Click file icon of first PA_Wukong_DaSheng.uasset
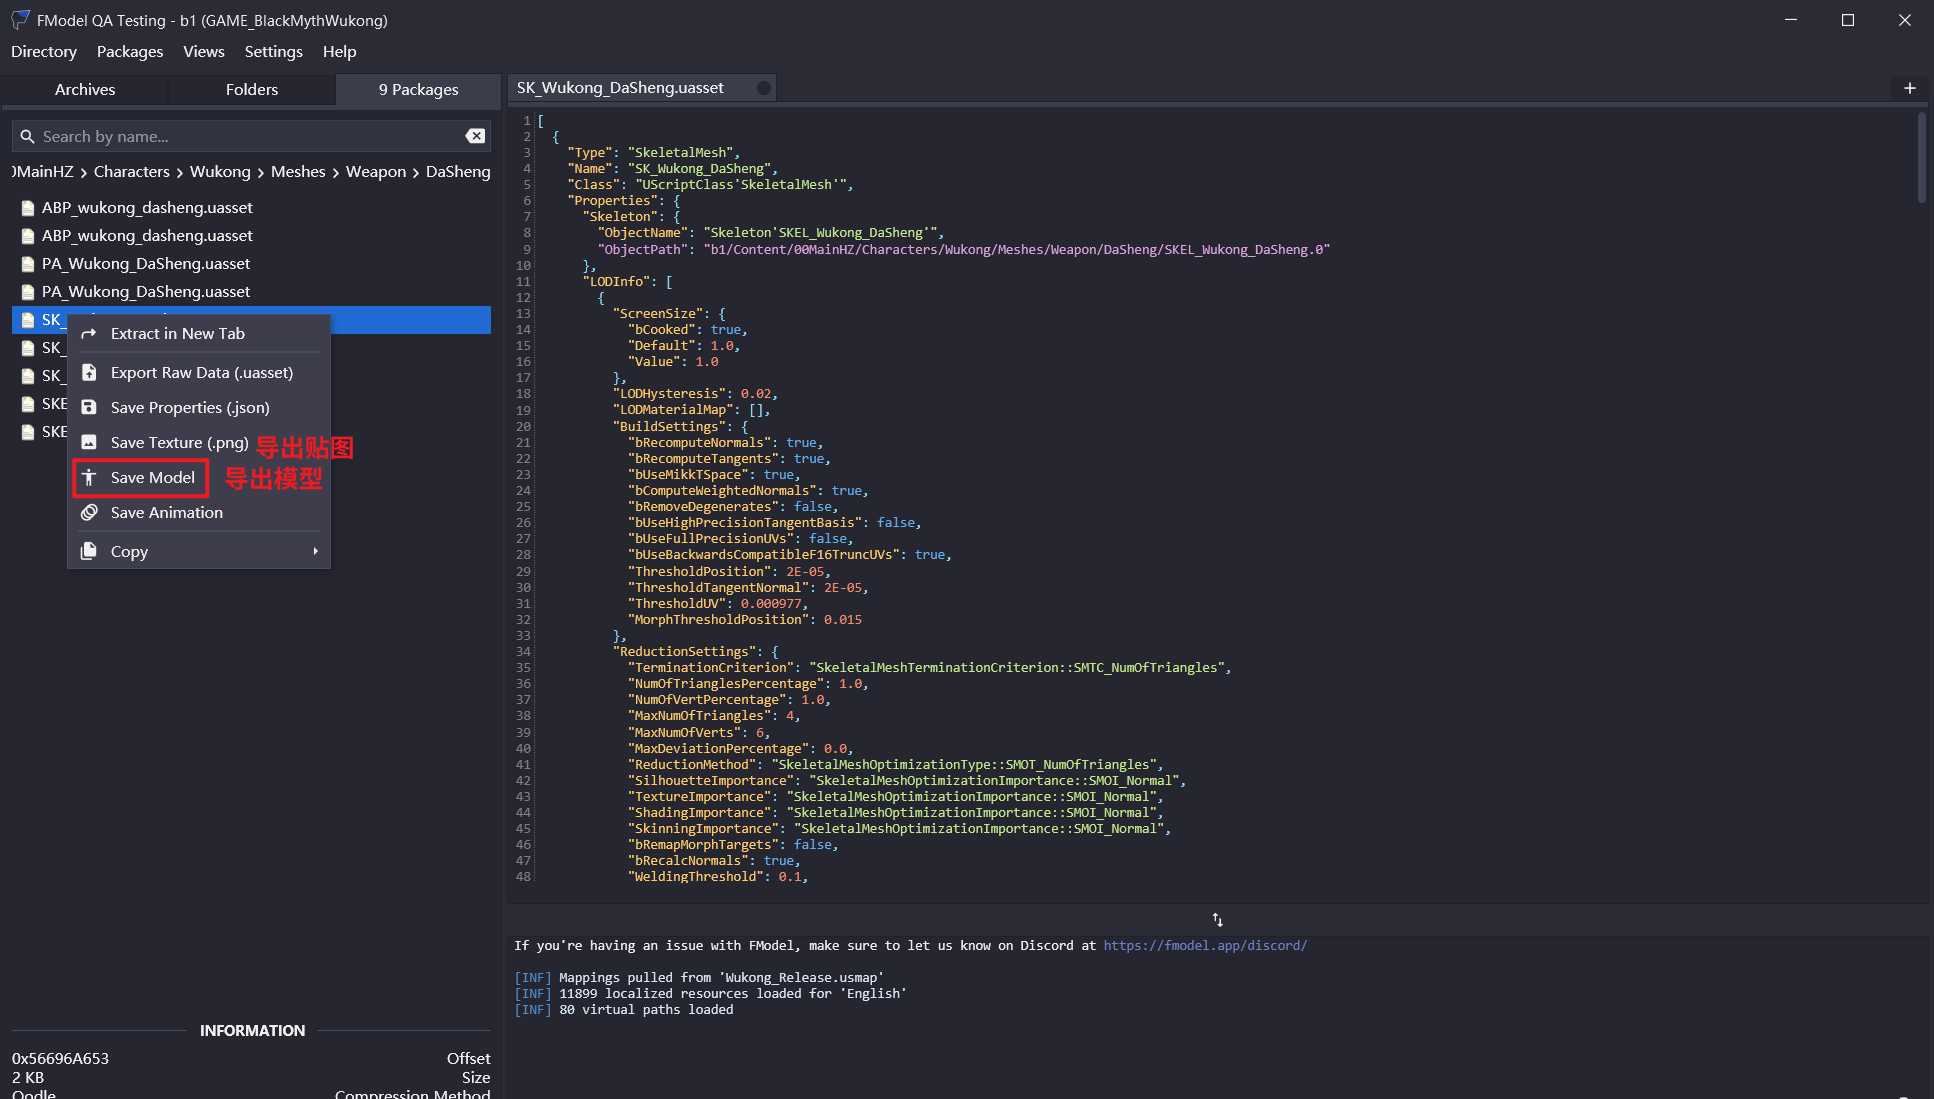Viewport: 1934px width, 1099px height. point(28,264)
